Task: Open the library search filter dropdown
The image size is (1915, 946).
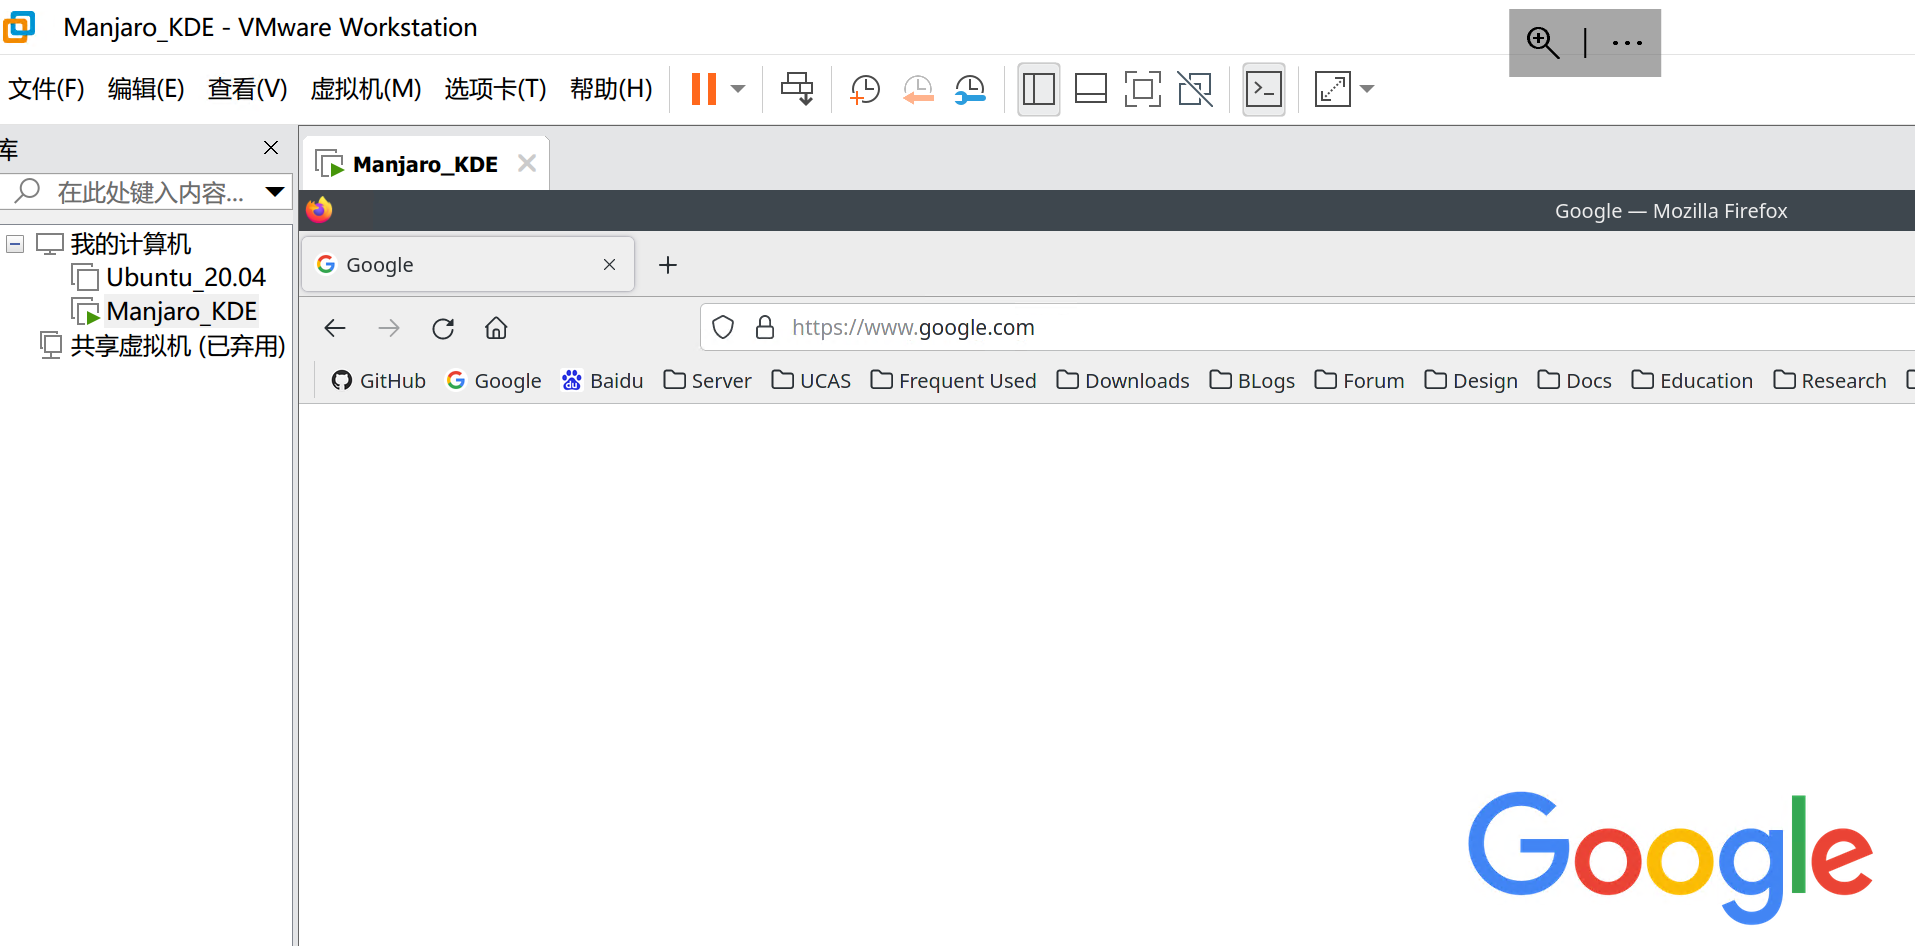Action: pyautogui.click(x=275, y=192)
